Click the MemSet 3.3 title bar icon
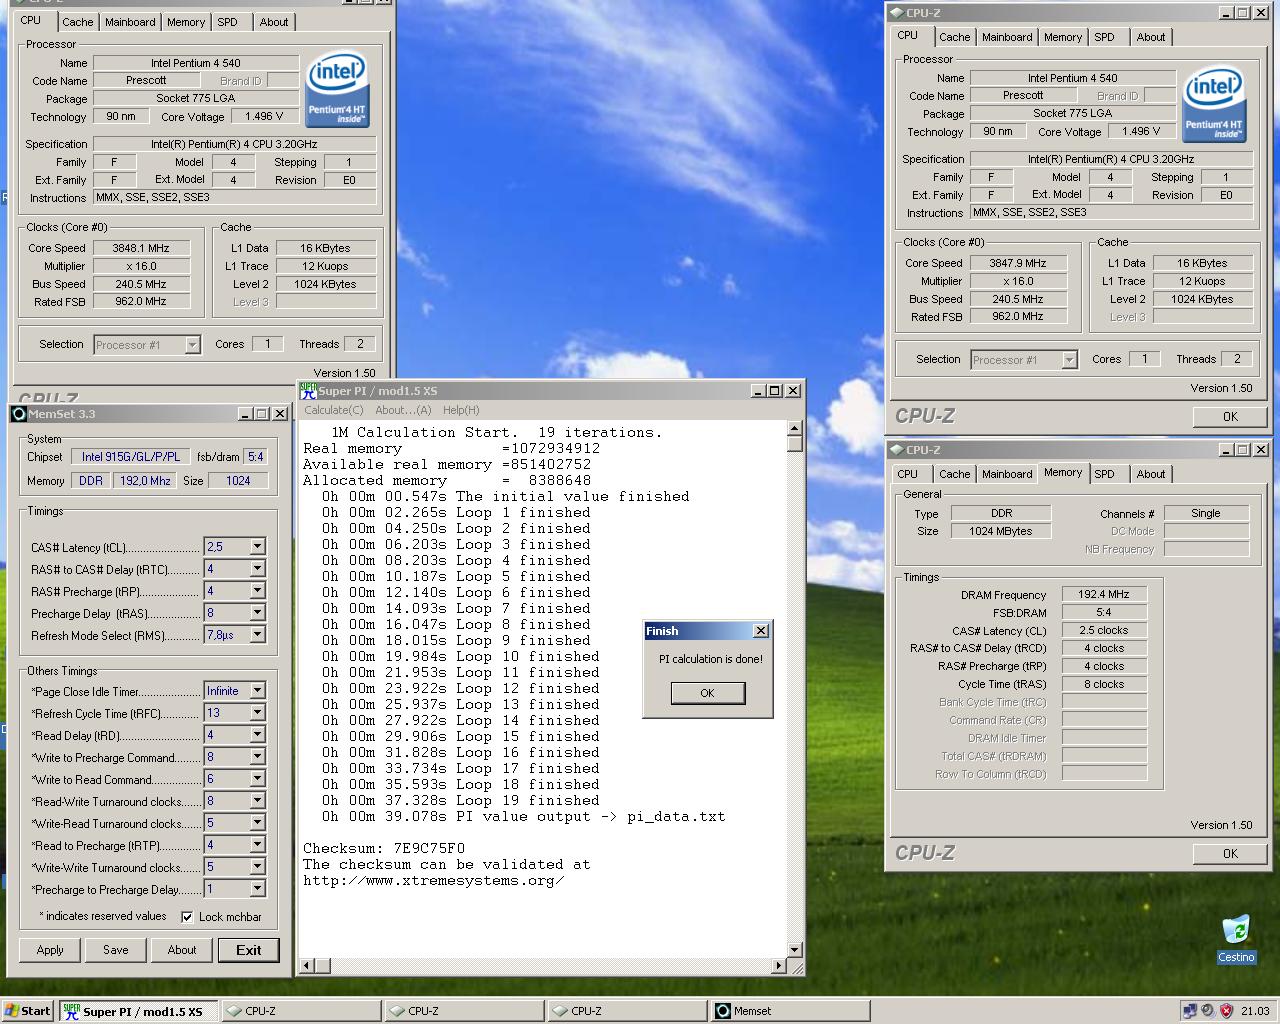The width and height of the screenshot is (1280, 1024). pyautogui.click(x=18, y=414)
